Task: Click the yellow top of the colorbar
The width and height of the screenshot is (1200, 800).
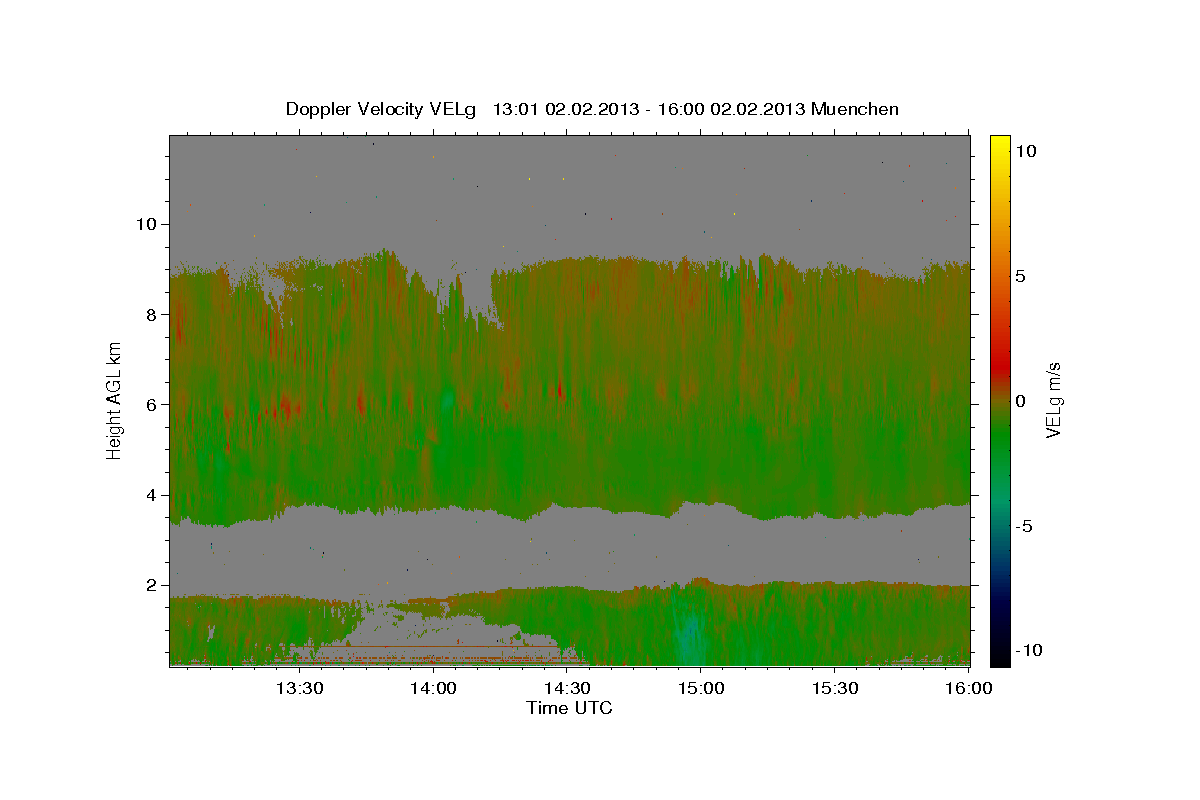Action: [1000, 143]
